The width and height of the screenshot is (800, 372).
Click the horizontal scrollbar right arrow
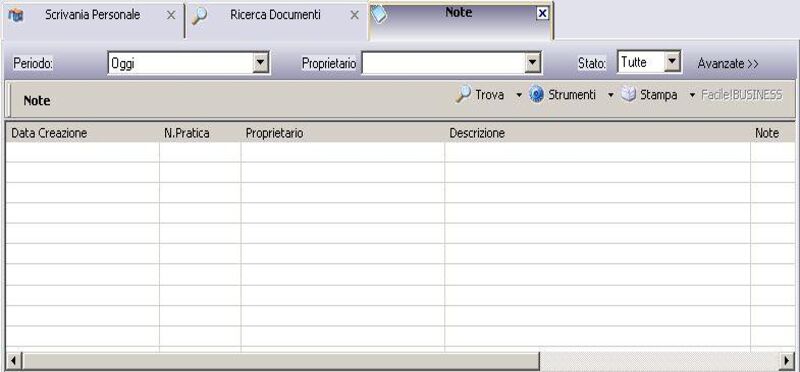787,361
